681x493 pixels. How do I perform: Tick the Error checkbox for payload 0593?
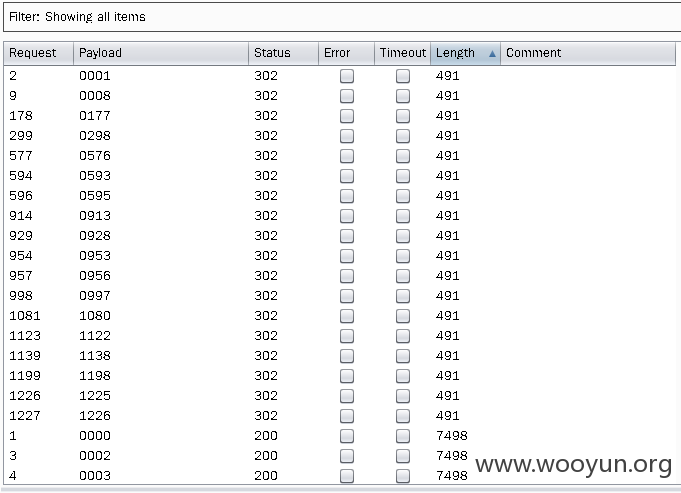coord(347,176)
